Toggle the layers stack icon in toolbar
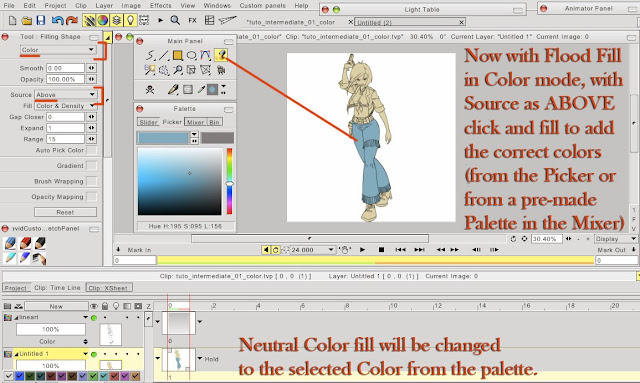This screenshot has height=383, width=640. [x=116, y=20]
